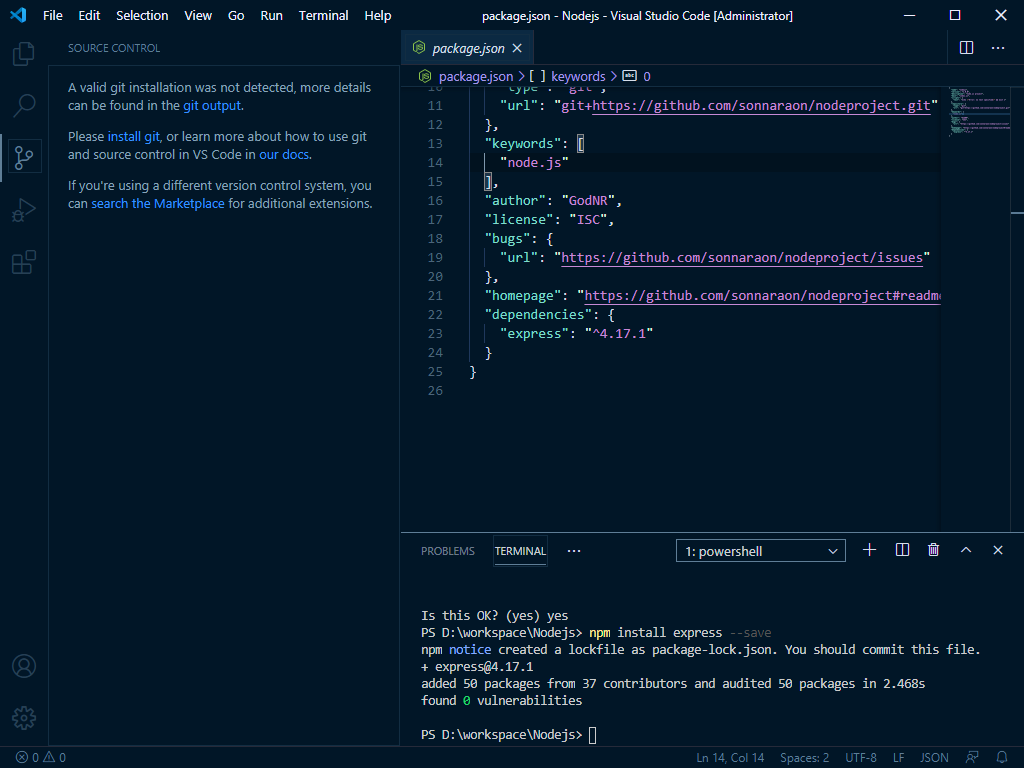The width and height of the screenshot is (1024, 768).
Task: Open the Explorer view in activity bar
Action: pos(24,53)
